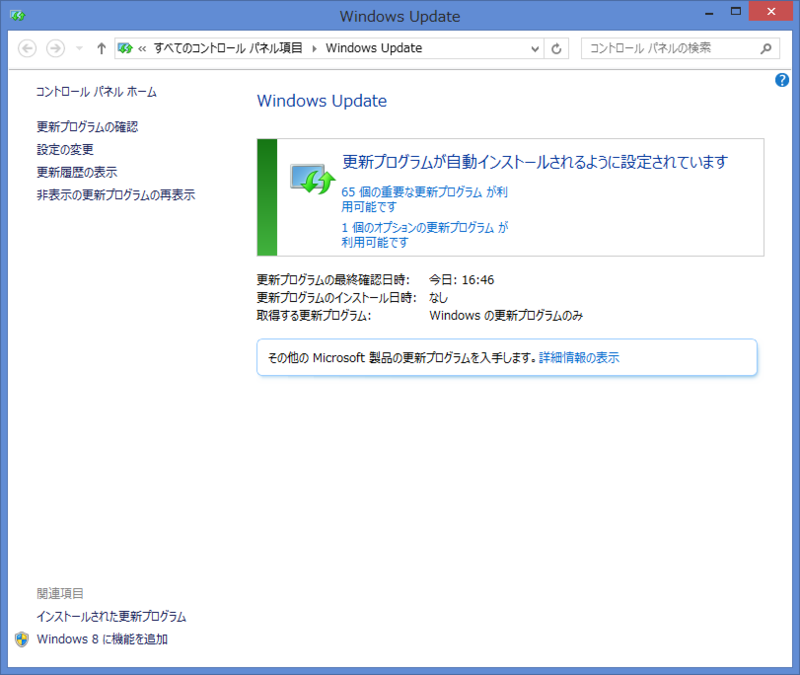The image size is (800, 675).
Task: Click the Back navigation arrow
Action: coord(27,48)
